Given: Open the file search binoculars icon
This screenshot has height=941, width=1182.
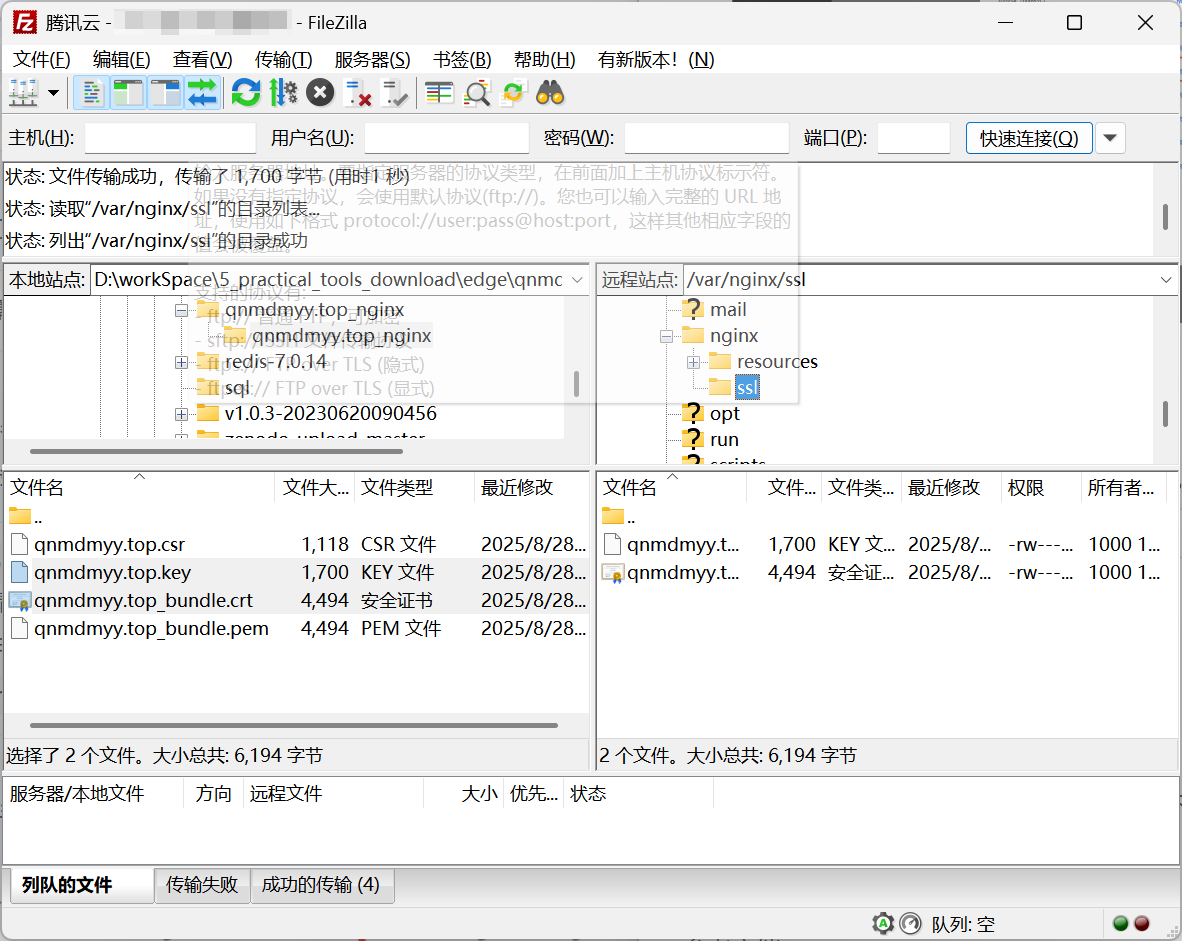Looking at the screenshot, I should (550, 94).
